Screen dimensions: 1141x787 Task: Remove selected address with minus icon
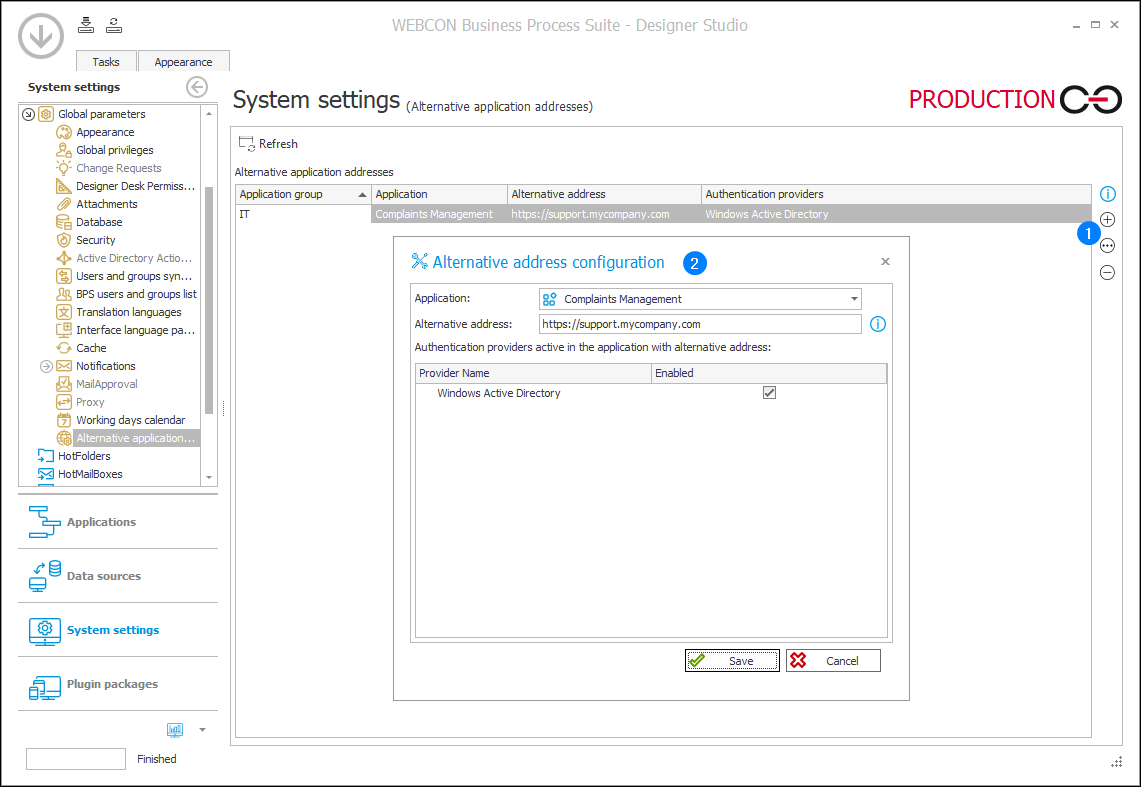click(1108, 273)
